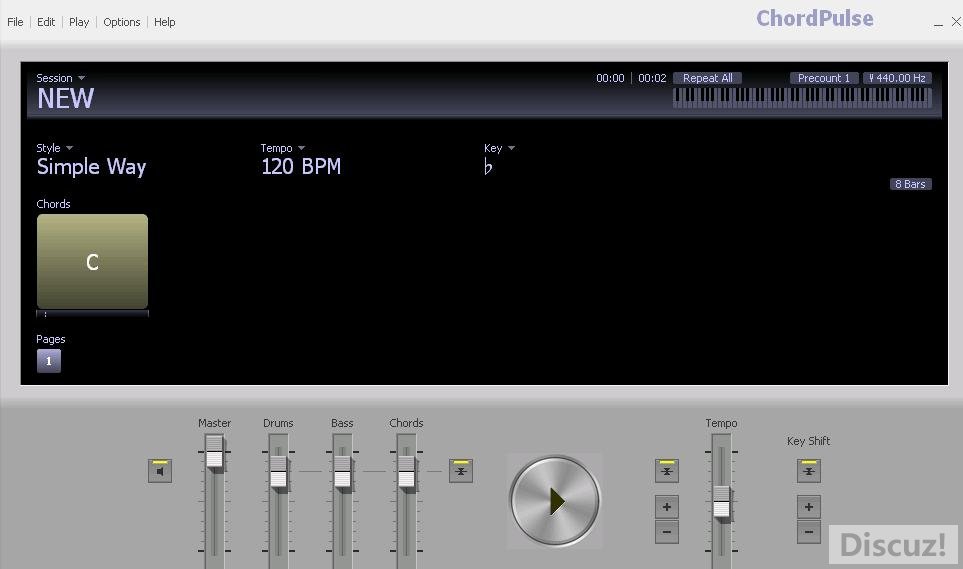The height and width of the screenshot is (569, 963).
Task: Minimize the ChordPulse window
Action: pyautogui.click(x=938, y=23)
